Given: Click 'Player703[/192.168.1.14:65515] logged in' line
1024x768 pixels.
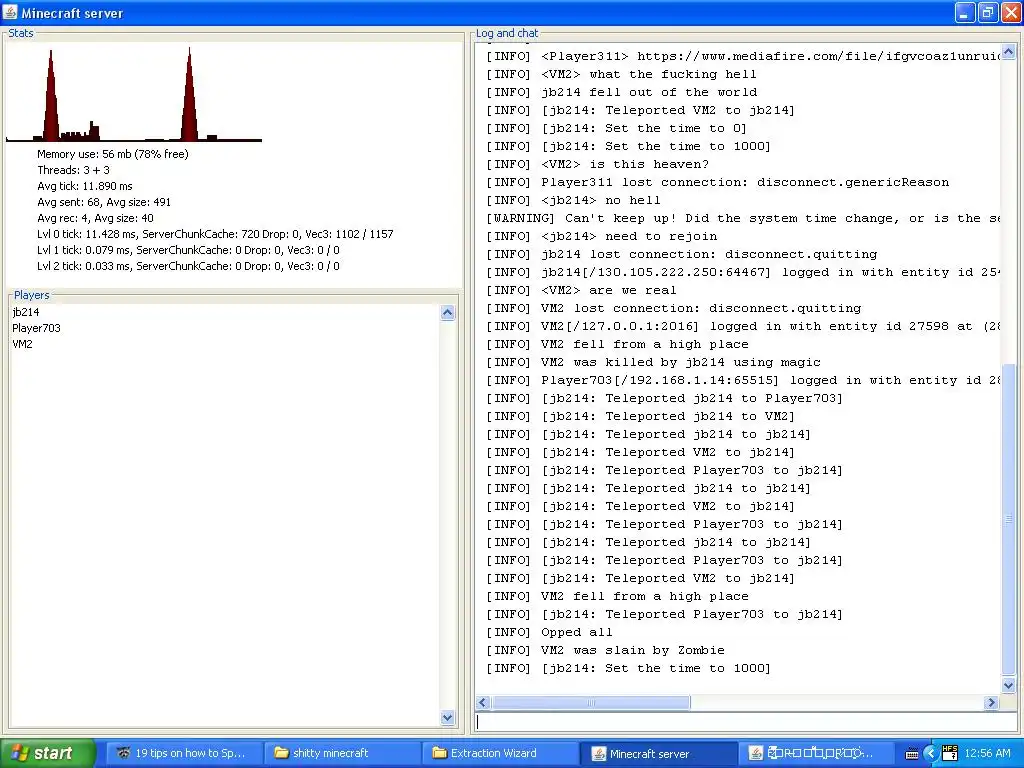Looking at the screenshot, I should click(x=743, y=380).
